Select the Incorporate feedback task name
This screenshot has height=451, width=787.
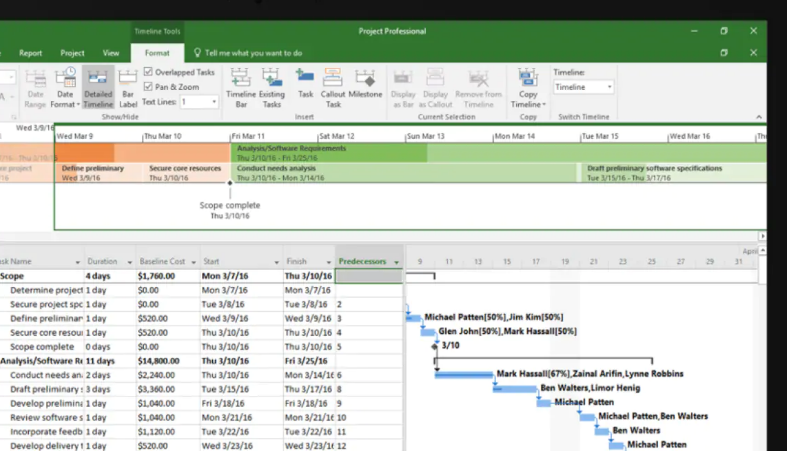pos(46,431)
